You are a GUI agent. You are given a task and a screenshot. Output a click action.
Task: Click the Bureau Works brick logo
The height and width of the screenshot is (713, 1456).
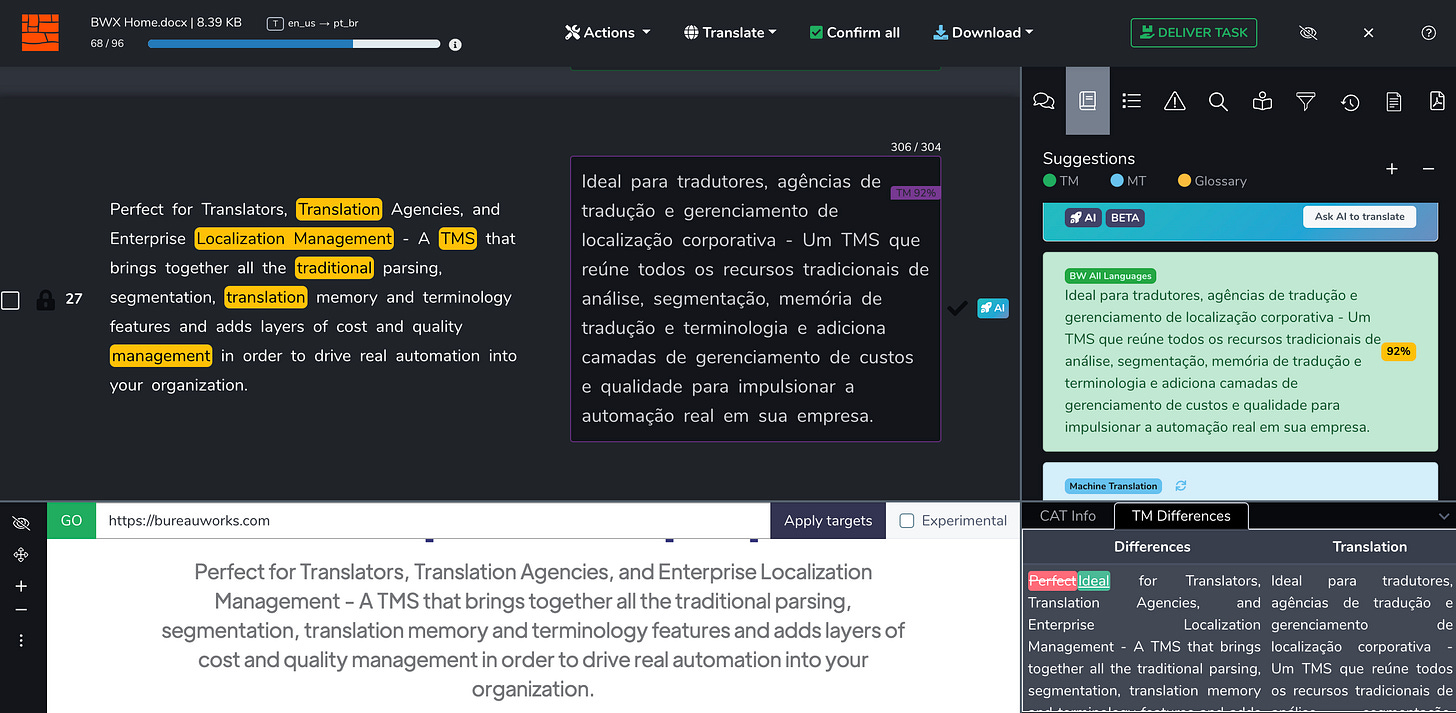point(41,32)
